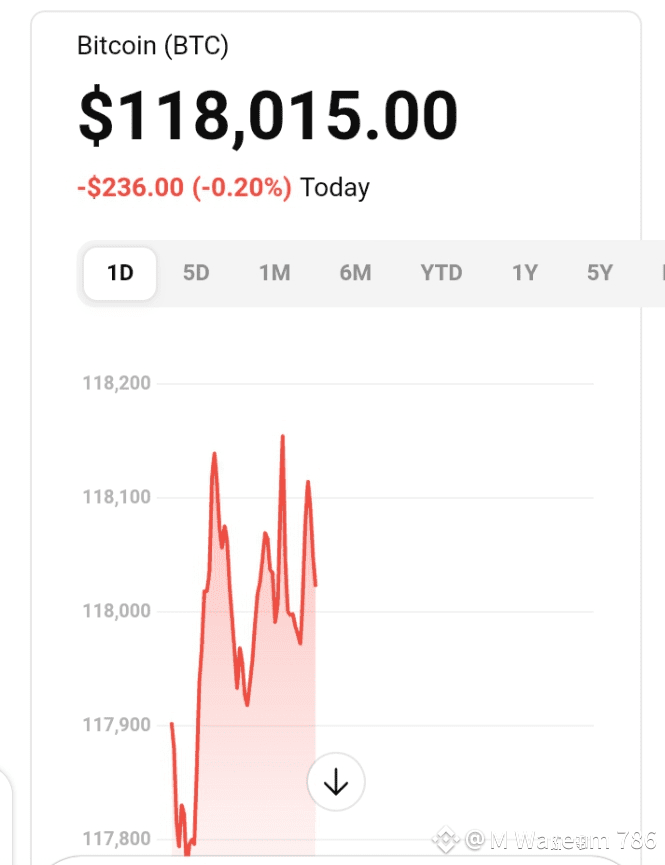
Task: Select the YTD range tab
Action: [441, 273]
